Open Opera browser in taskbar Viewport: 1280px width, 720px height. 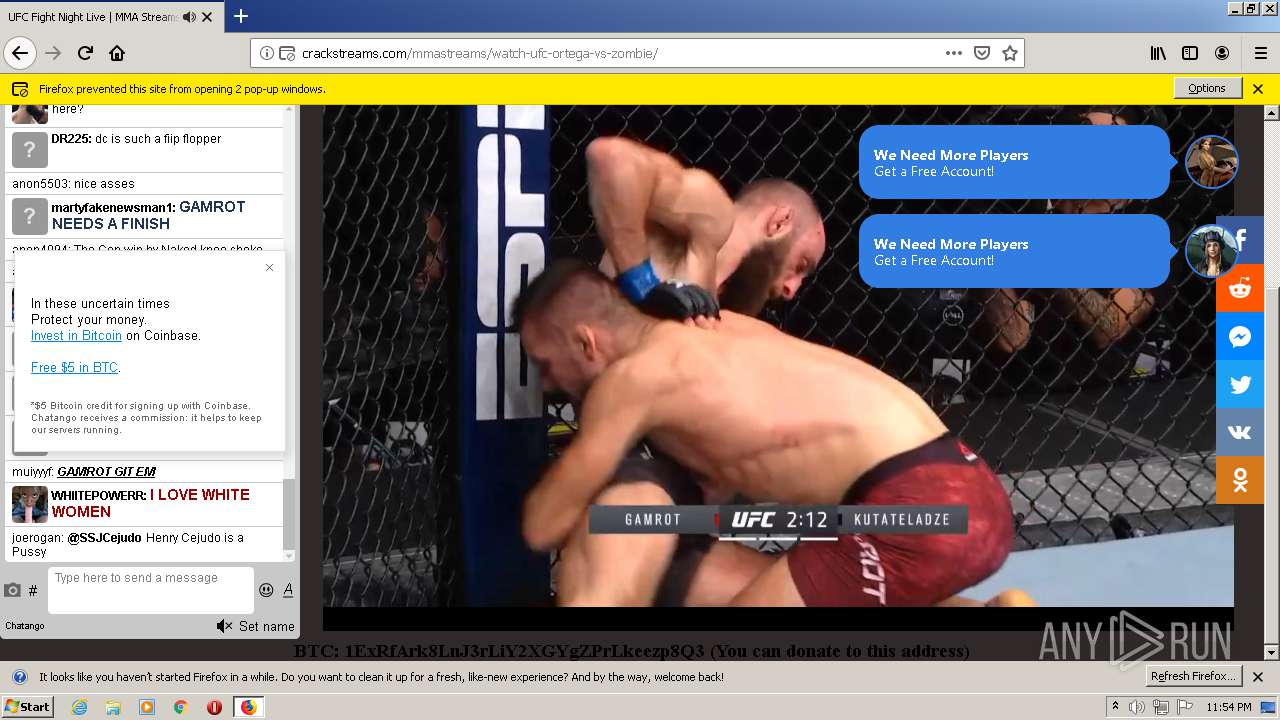(x=214, y=707)
